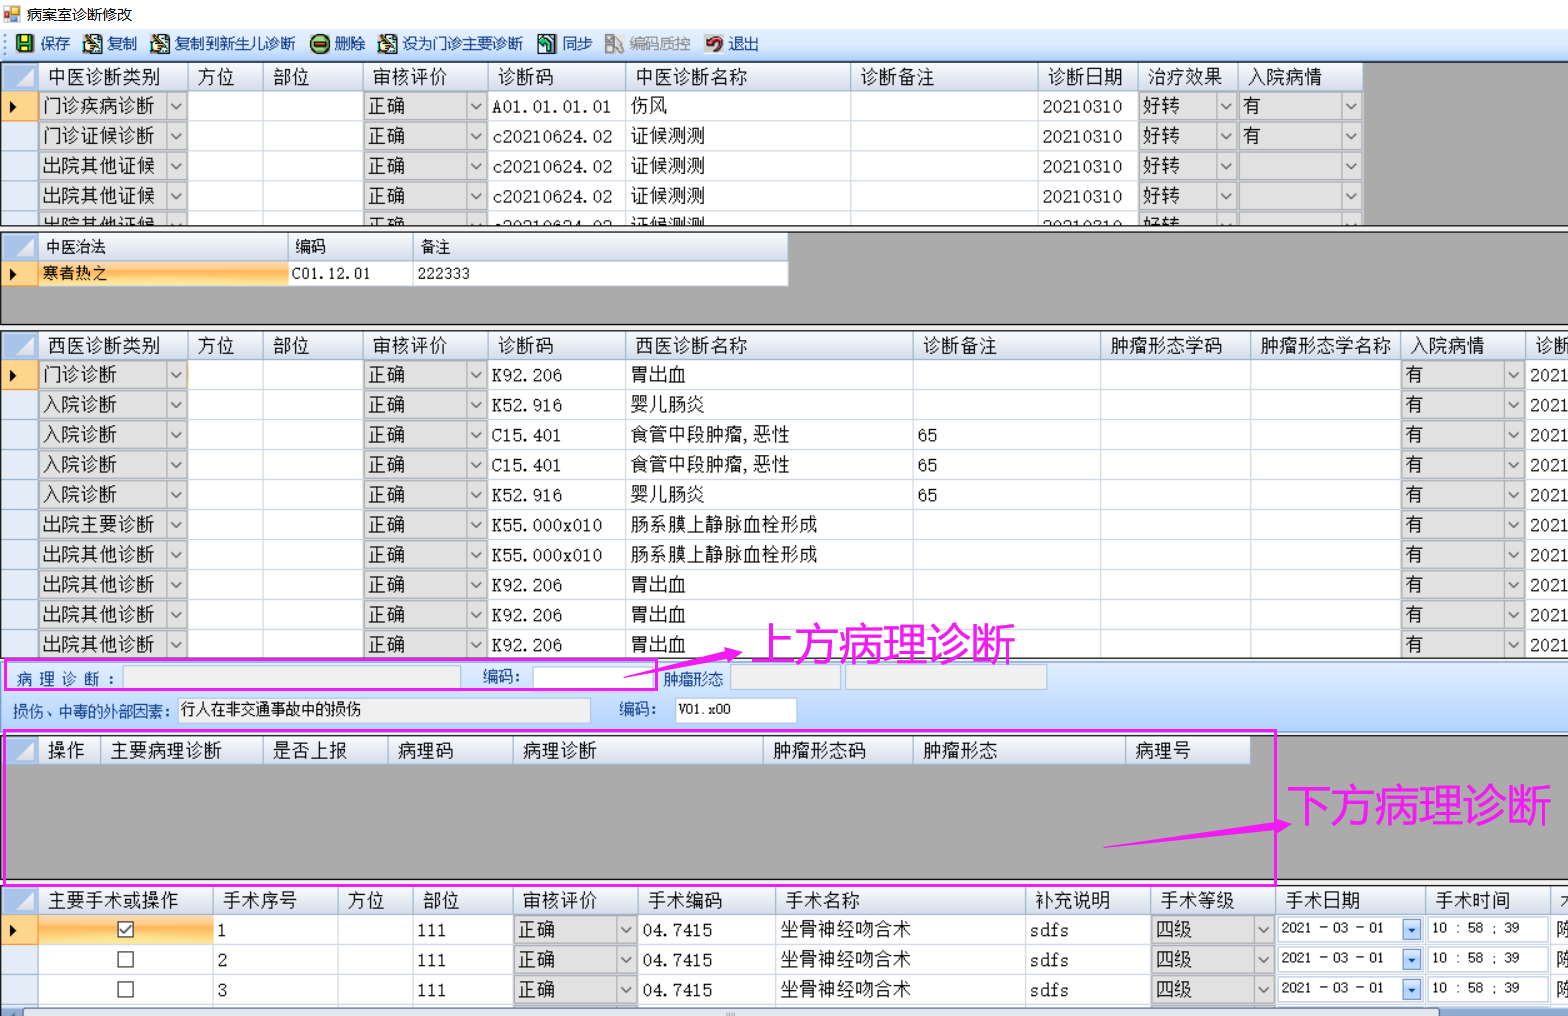
Task: Click the 手术编码 column header
Action: click(x=706, y=901)
